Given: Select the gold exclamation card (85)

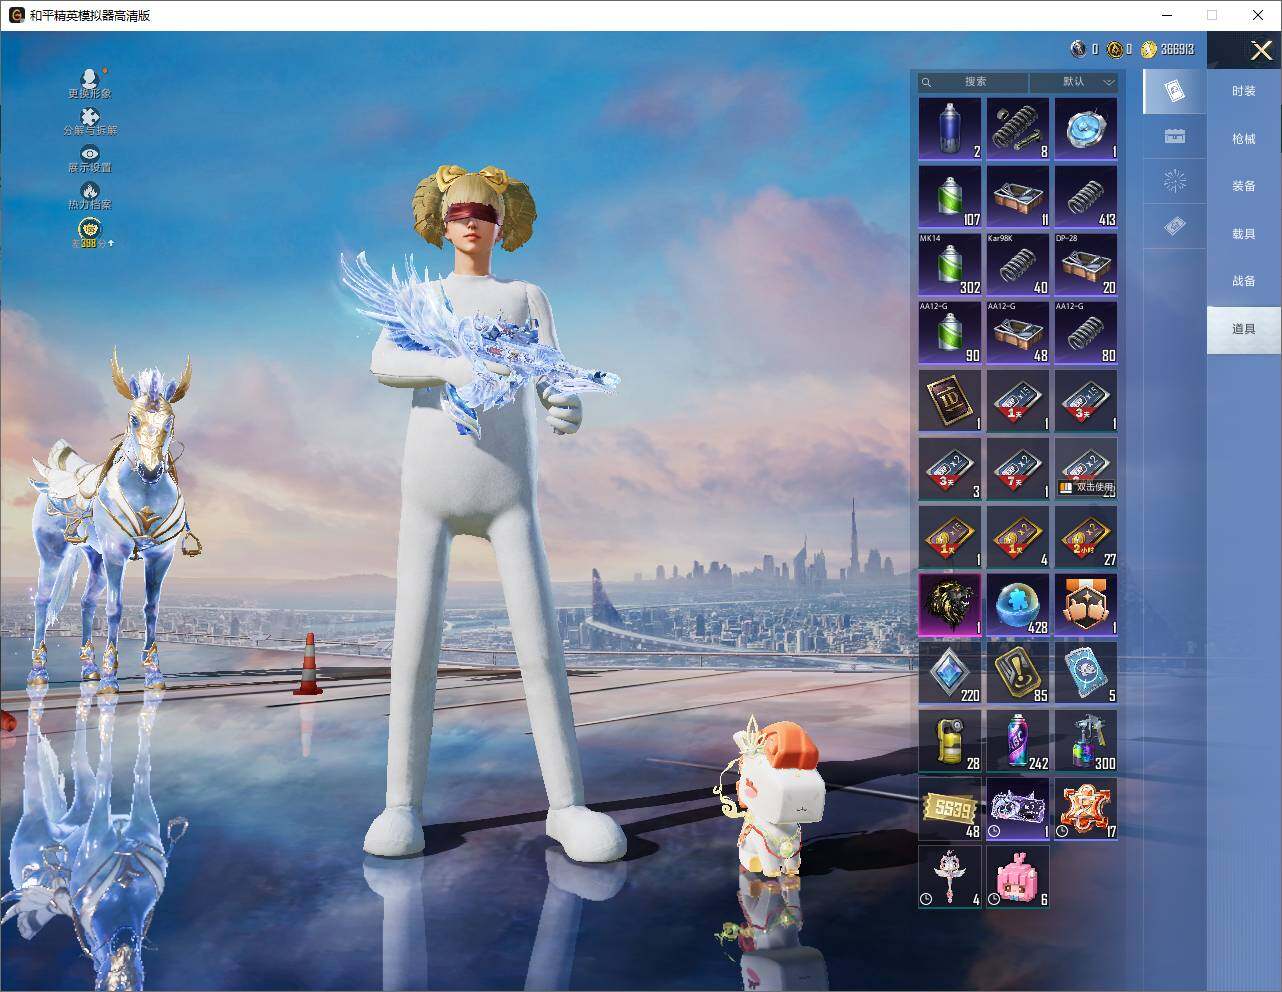Looking at the screenshot, I should click(x=1018, y=672).
